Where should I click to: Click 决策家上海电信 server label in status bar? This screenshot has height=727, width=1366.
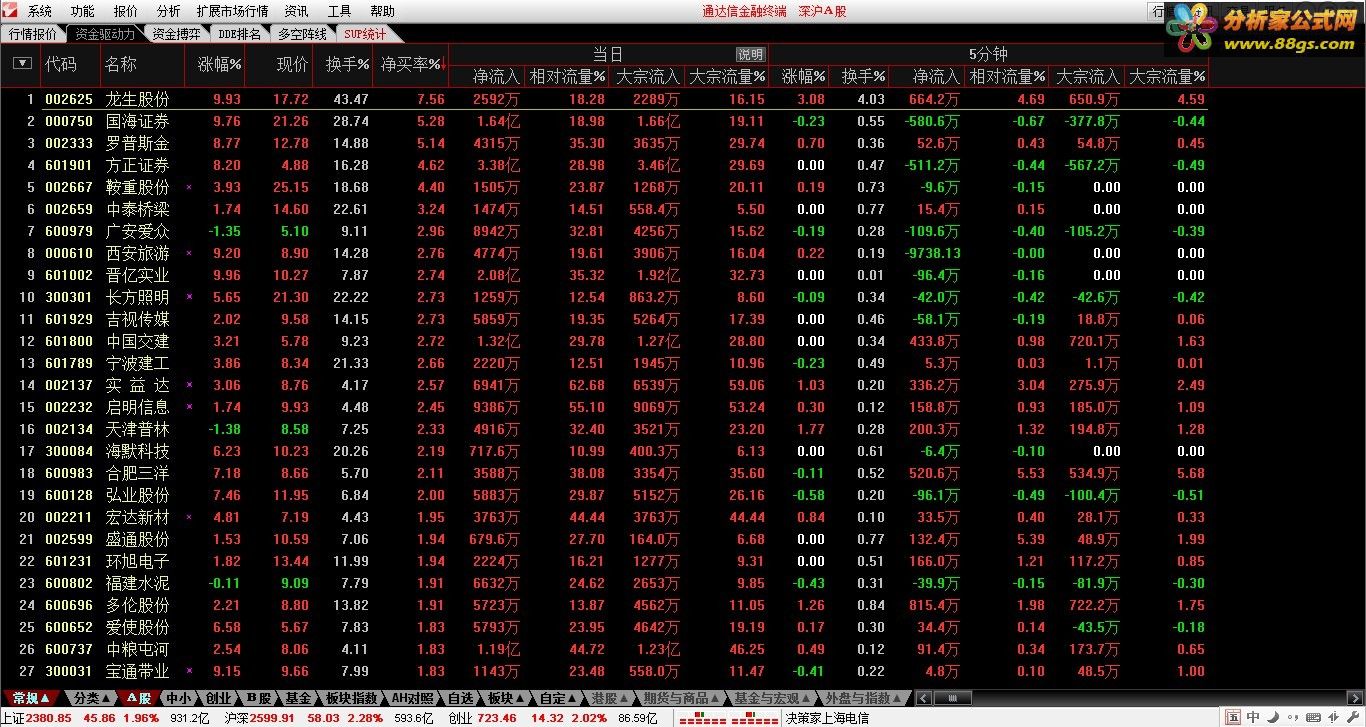coord(826,718)
